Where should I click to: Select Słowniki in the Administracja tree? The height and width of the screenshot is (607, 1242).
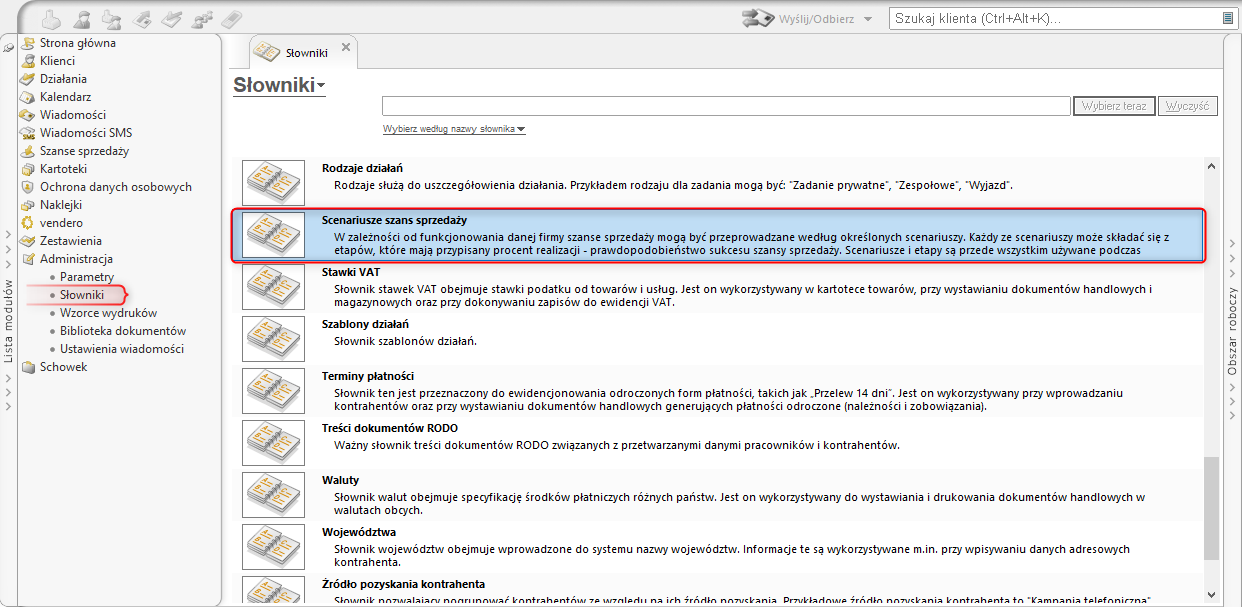(82, 295)
